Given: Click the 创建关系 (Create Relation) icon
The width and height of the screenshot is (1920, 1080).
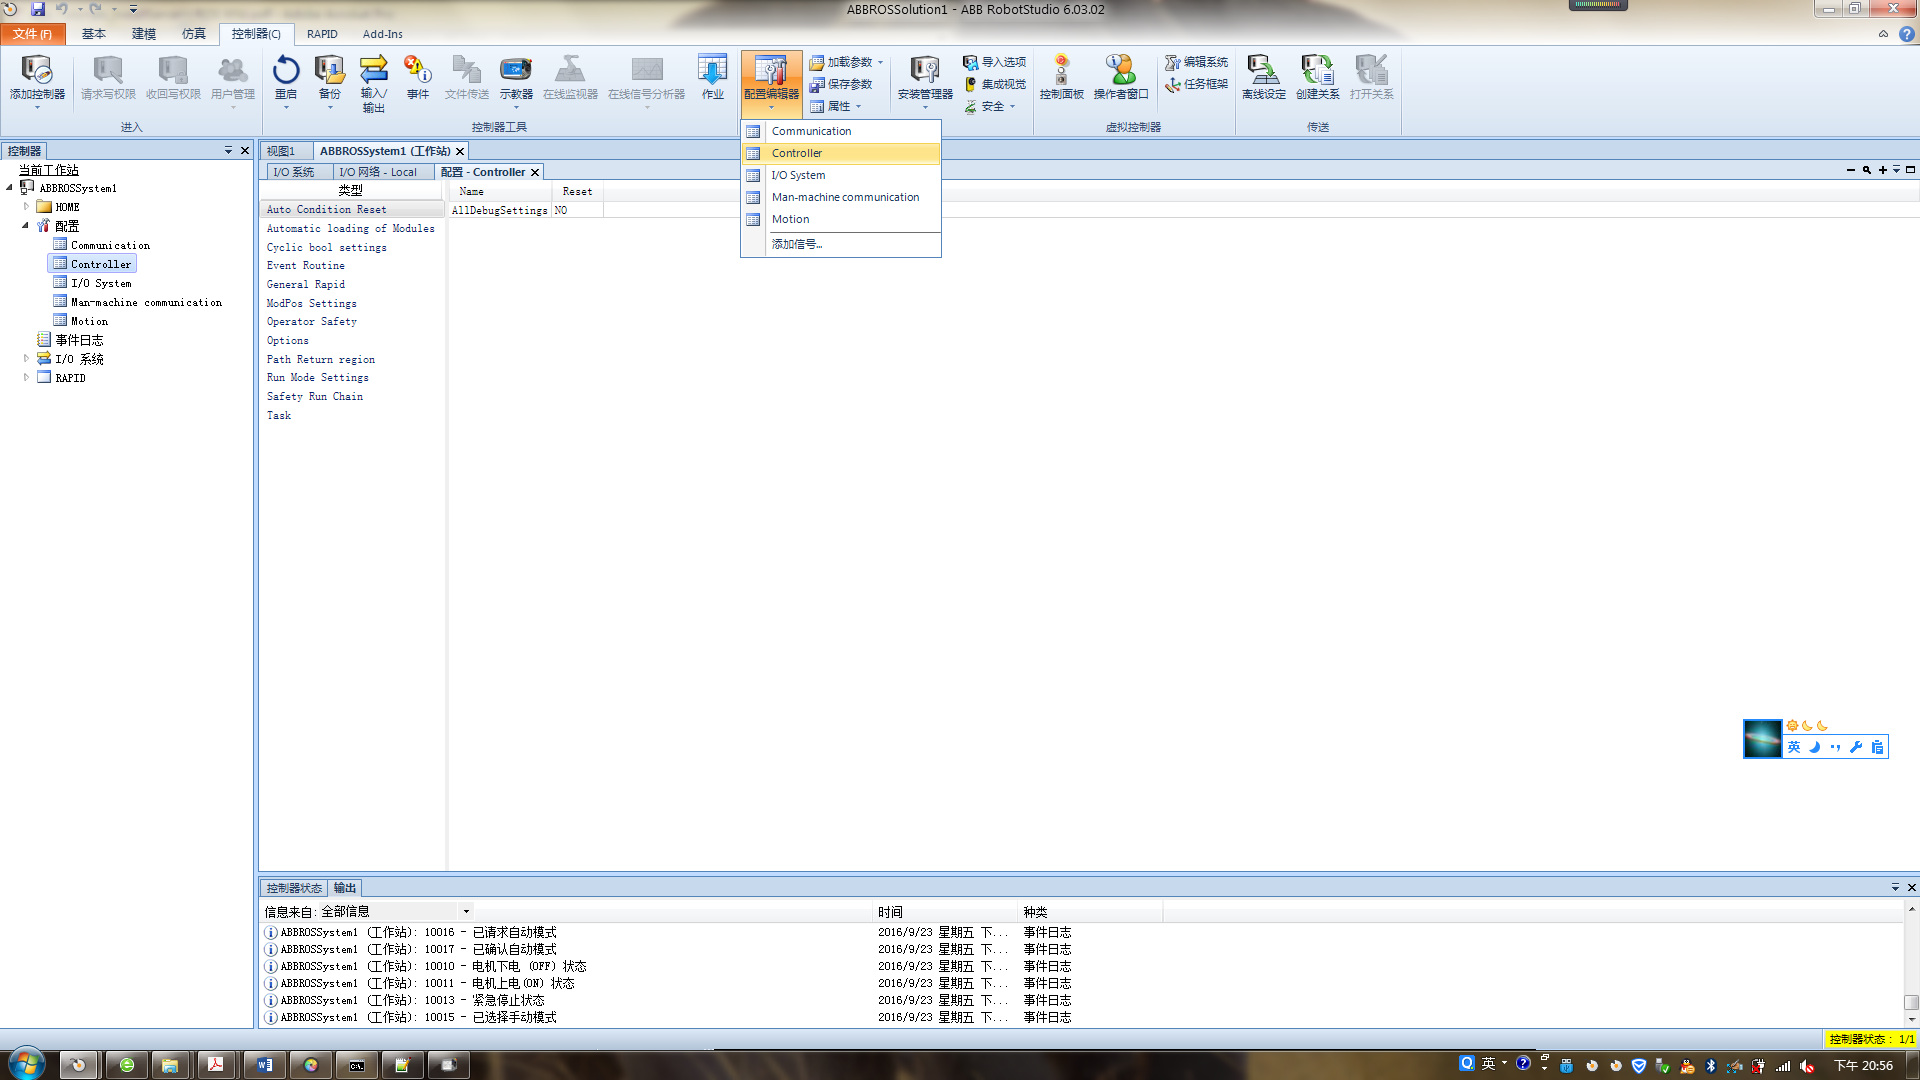Looking at the screenshot, I should [x=1317, y=78].
